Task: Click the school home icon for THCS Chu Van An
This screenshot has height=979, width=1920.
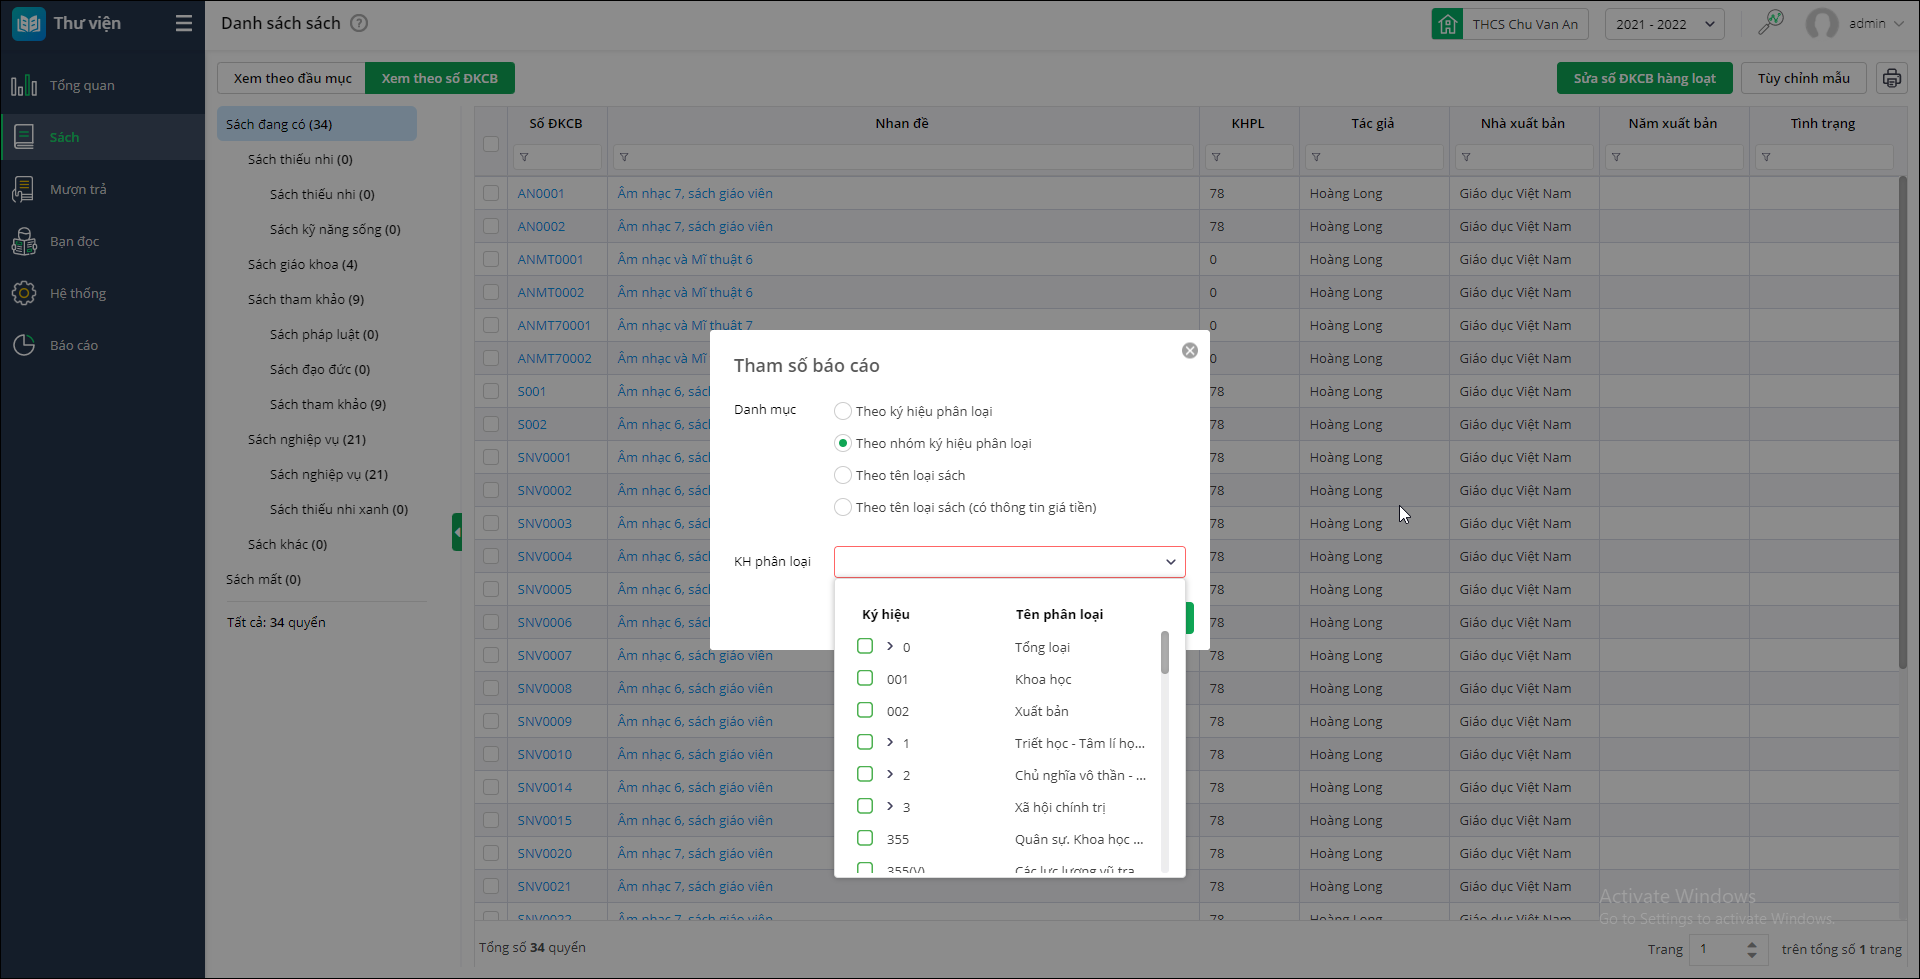Action: pyautogui.click(x=1447, y=24)
